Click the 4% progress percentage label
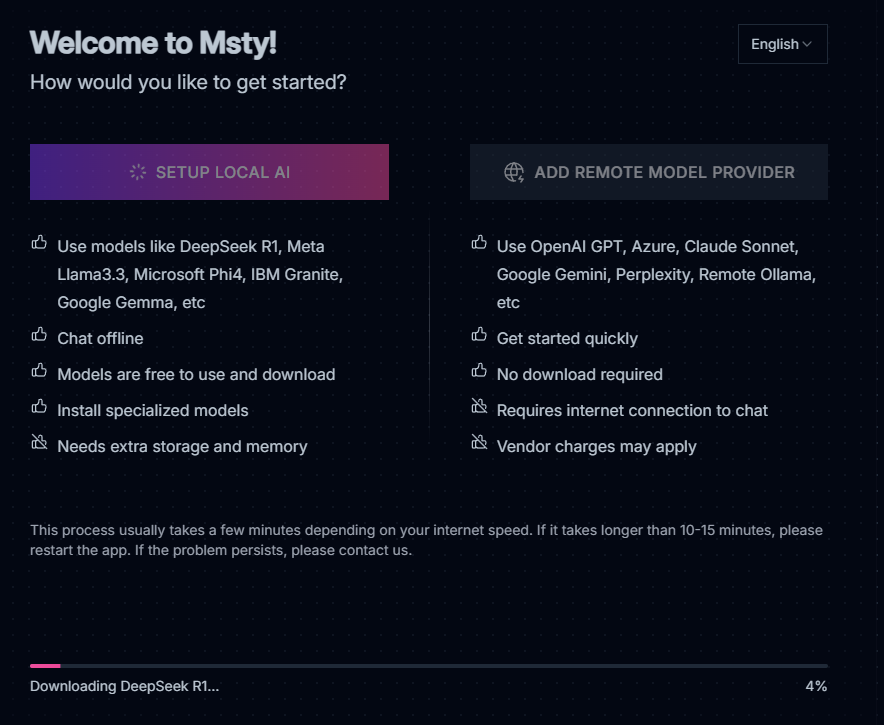The image size is (884, 725). point(816,686)
